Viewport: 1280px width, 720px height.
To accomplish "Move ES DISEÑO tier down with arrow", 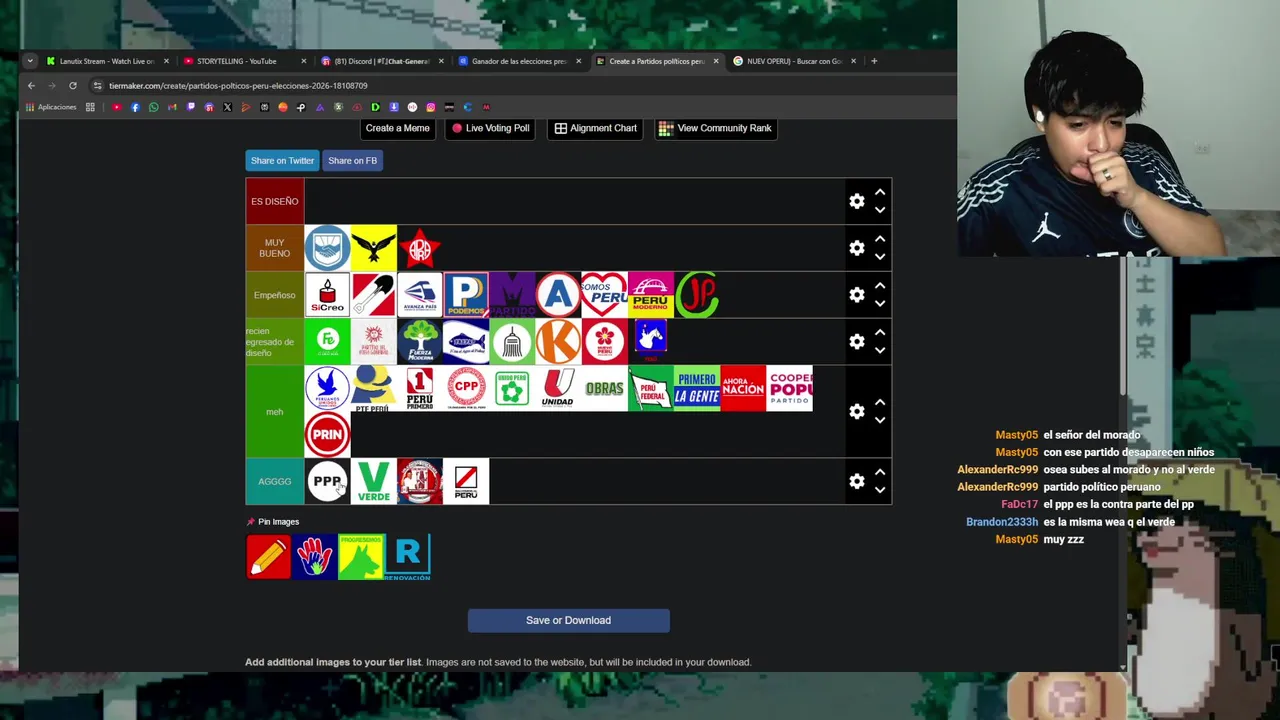I will [x=880, y=210].
